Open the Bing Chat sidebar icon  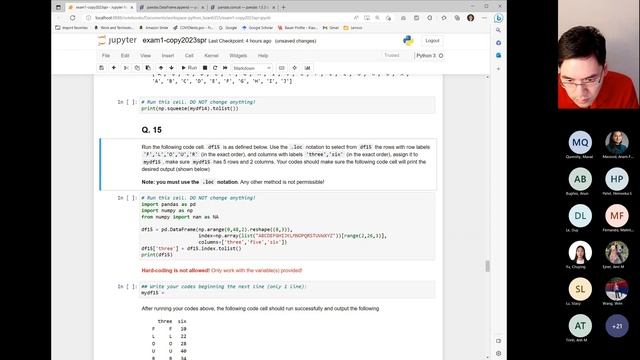498,18
